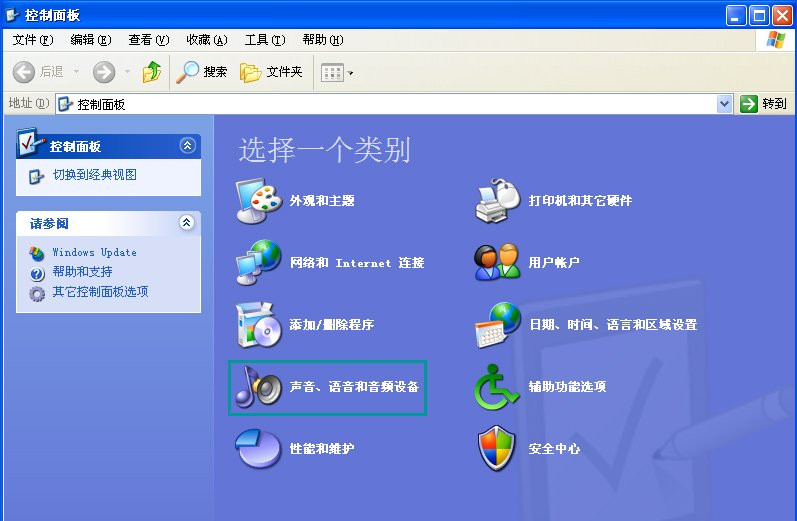Click the Windows flag logo in menu bar
797x521 pixels.
776,40
